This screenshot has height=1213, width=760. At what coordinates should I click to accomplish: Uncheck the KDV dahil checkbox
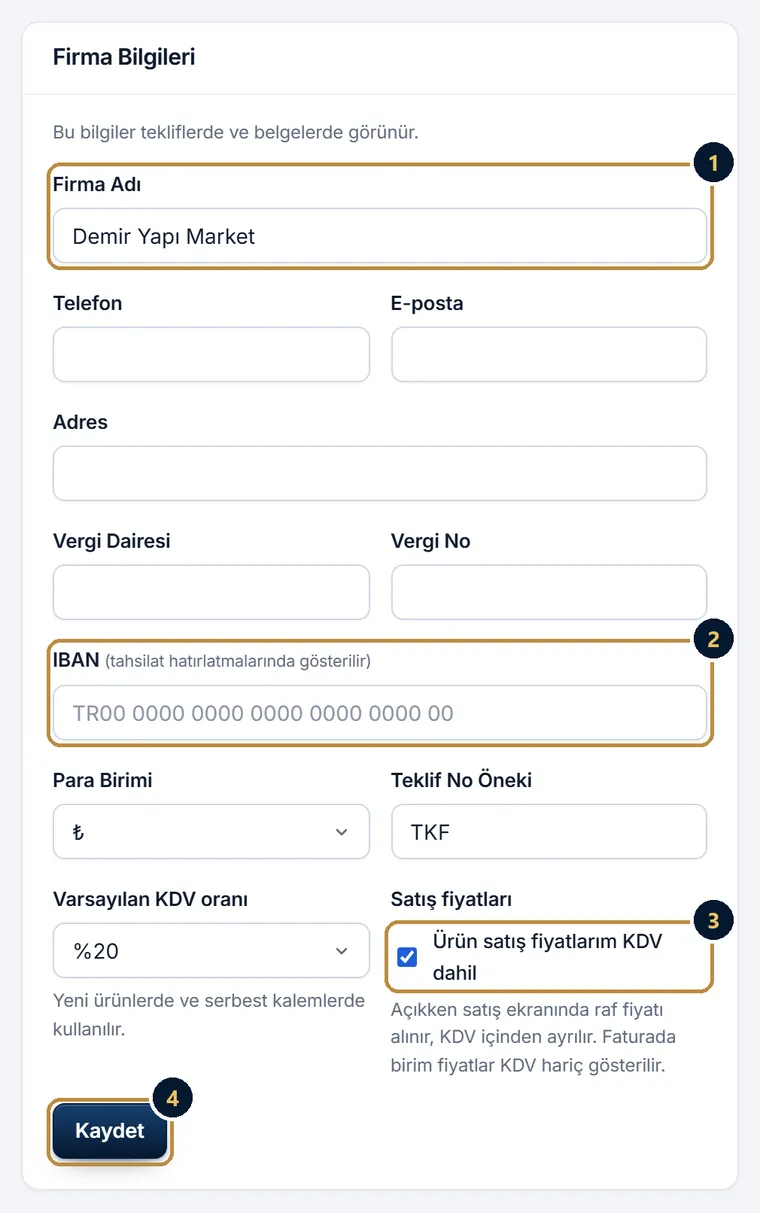(x=407, y=957)
